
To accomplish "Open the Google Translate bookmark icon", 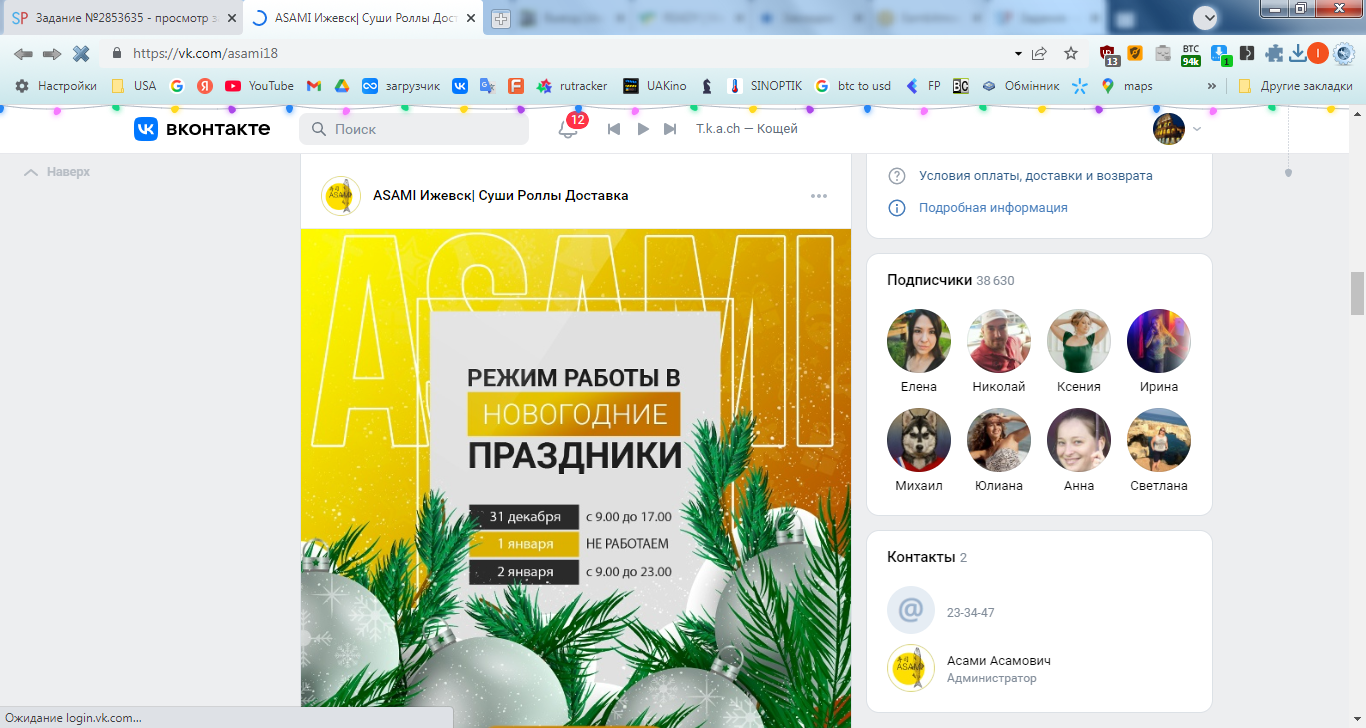I will (488, 86).
